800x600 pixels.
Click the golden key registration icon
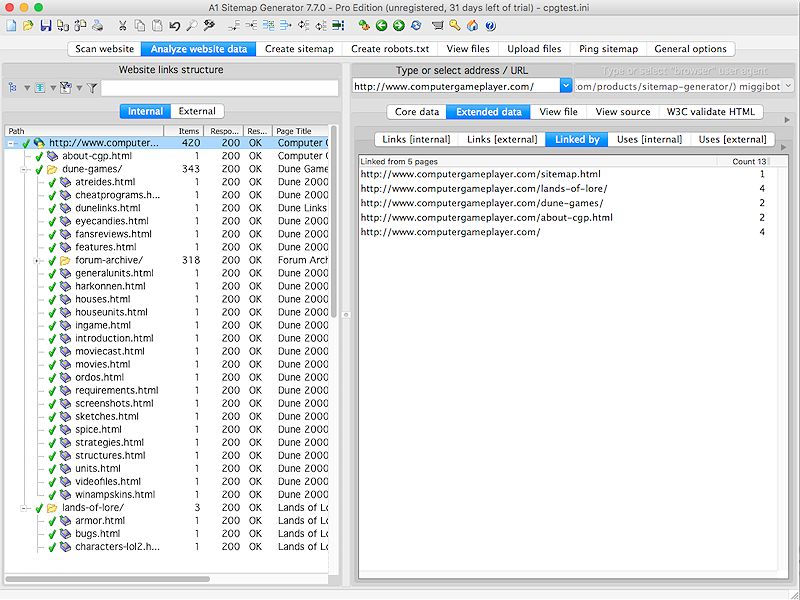tap(455, 26)
